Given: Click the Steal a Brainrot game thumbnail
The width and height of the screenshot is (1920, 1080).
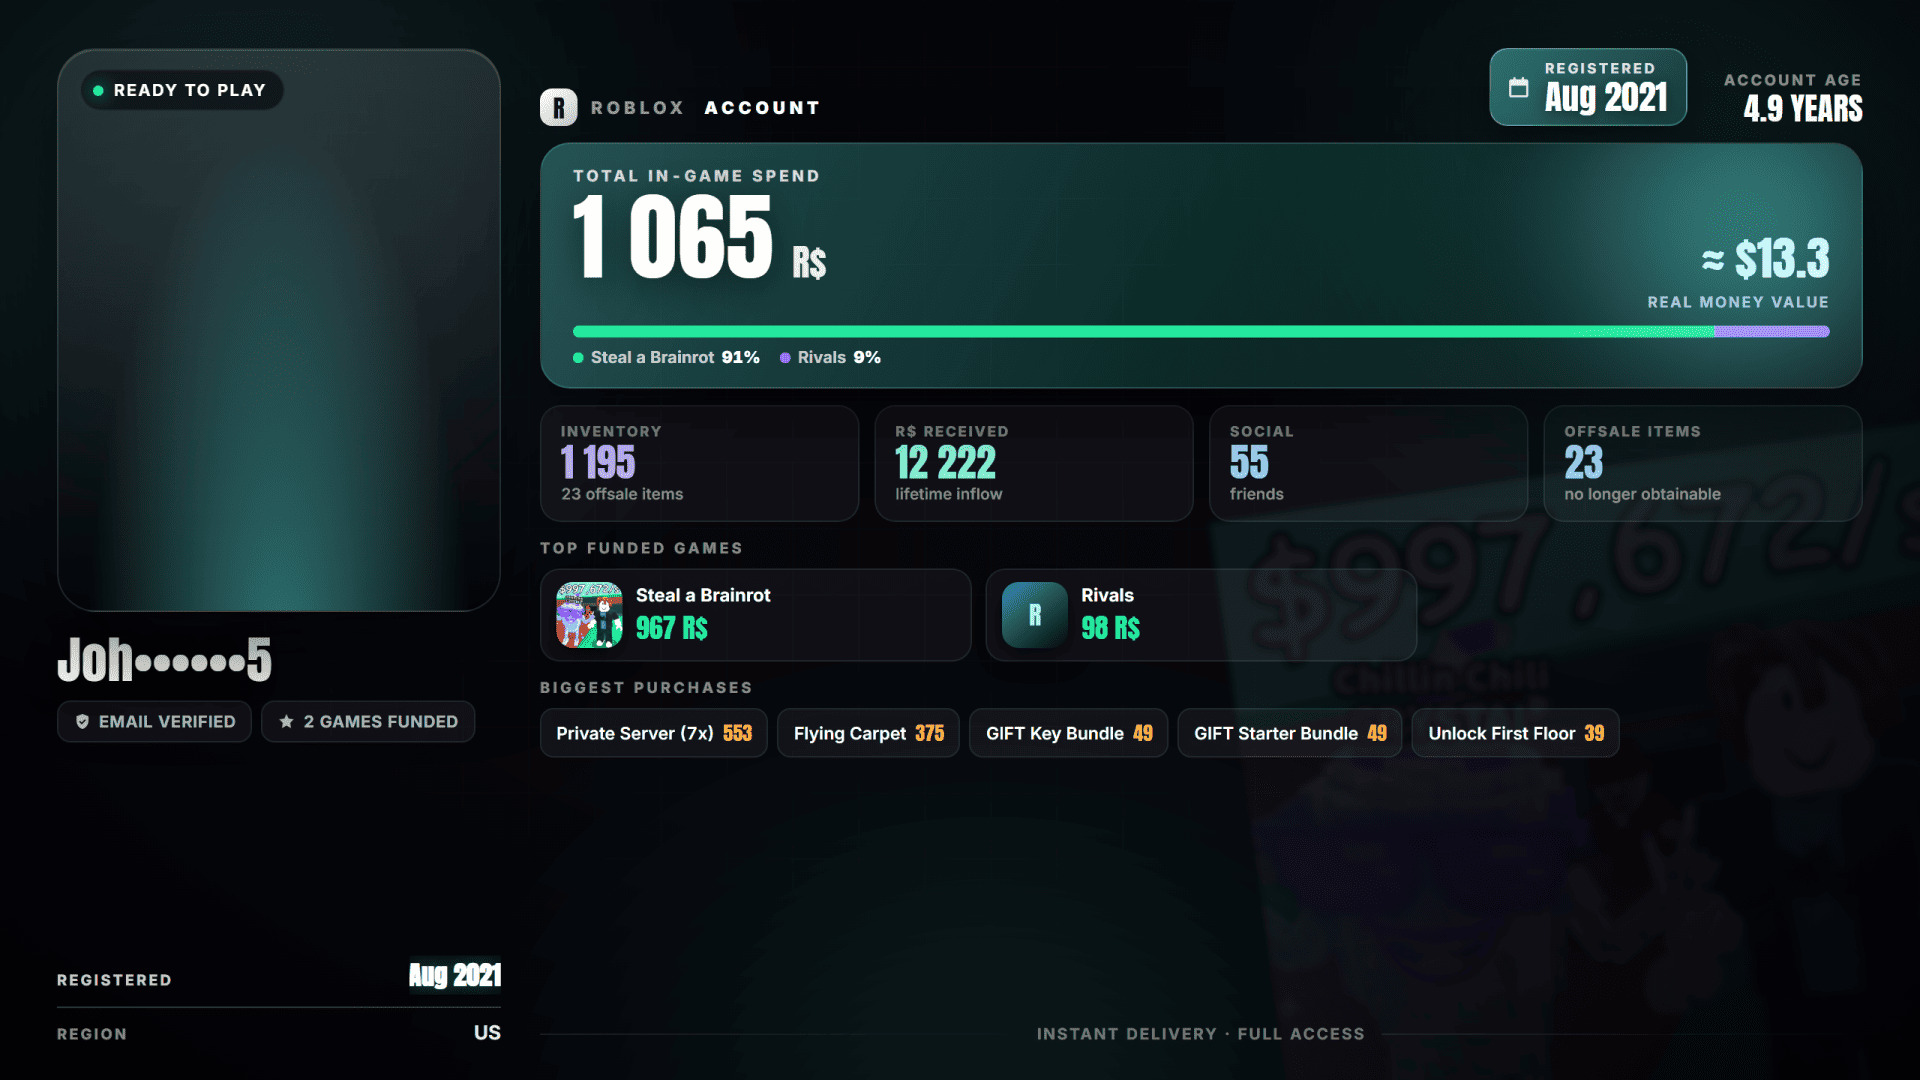Looking at the screenshot, I should coord(589,615).
